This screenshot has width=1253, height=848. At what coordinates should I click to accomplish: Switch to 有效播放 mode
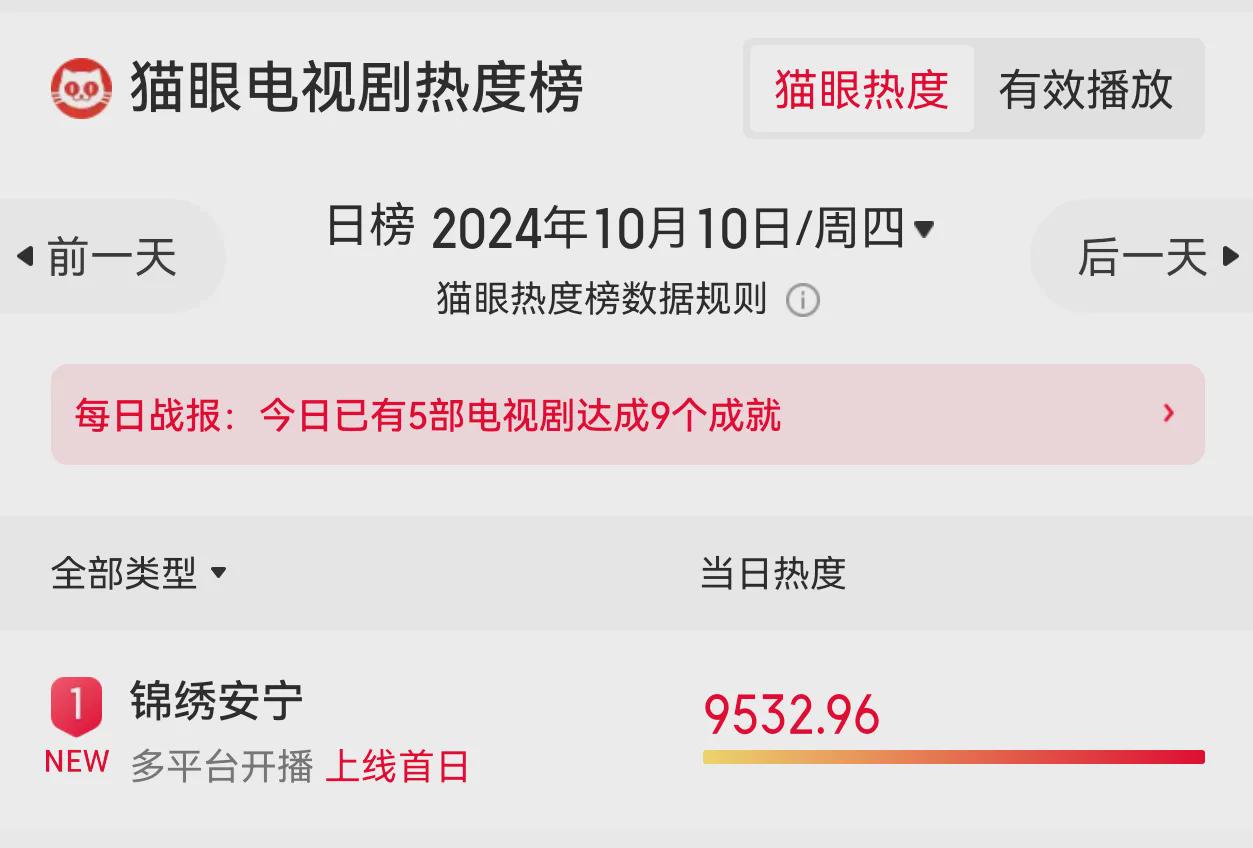[1086, 89]
